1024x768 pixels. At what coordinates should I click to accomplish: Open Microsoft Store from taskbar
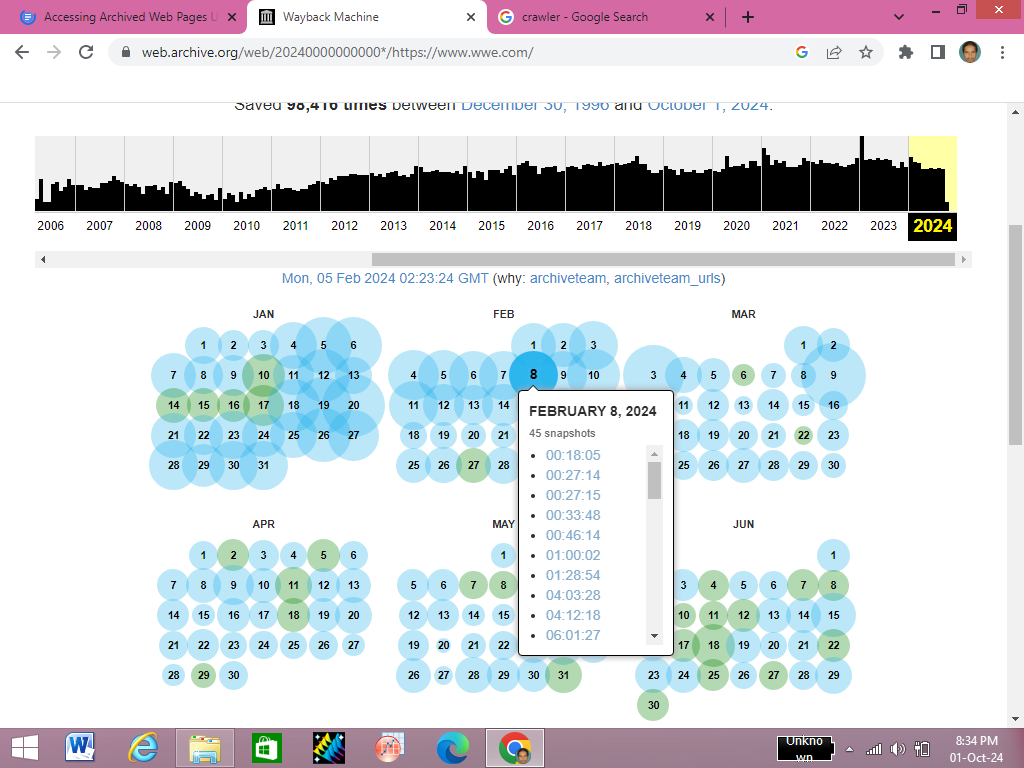(266, 748)
